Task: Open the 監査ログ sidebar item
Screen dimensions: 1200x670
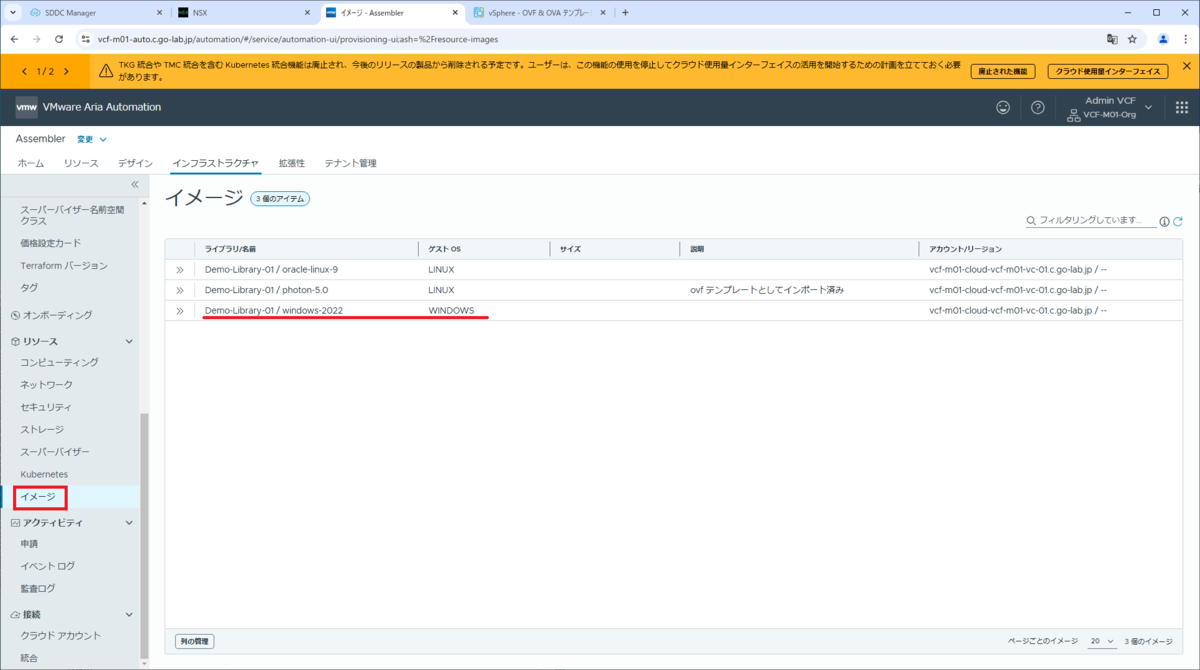Action: pos(38,589)
